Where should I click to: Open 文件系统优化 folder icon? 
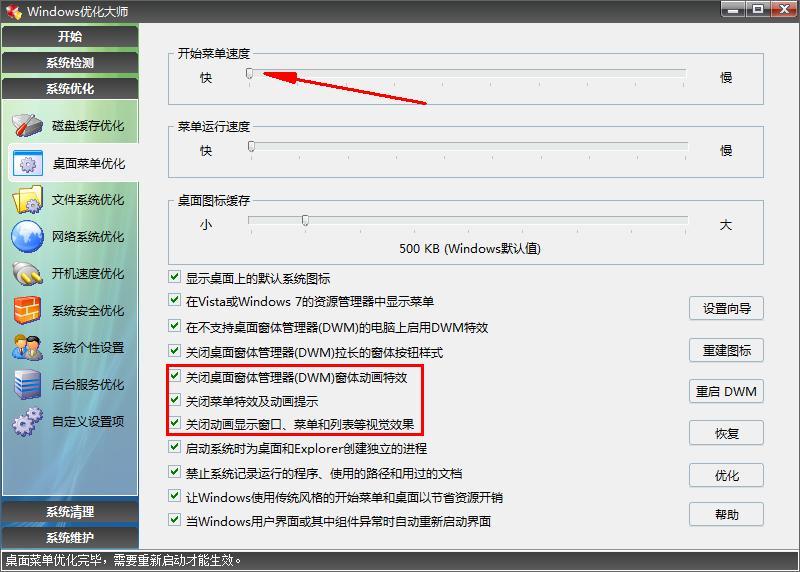28,200
